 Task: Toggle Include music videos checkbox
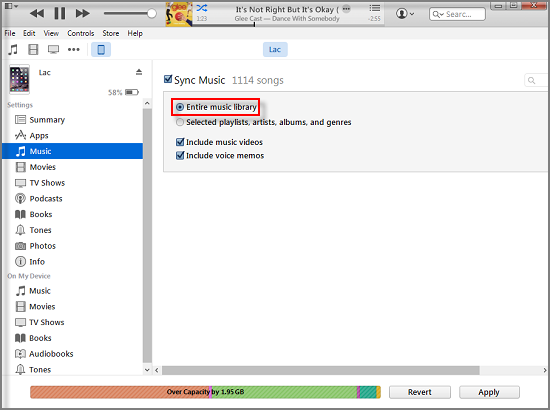(x=180, y=142)
